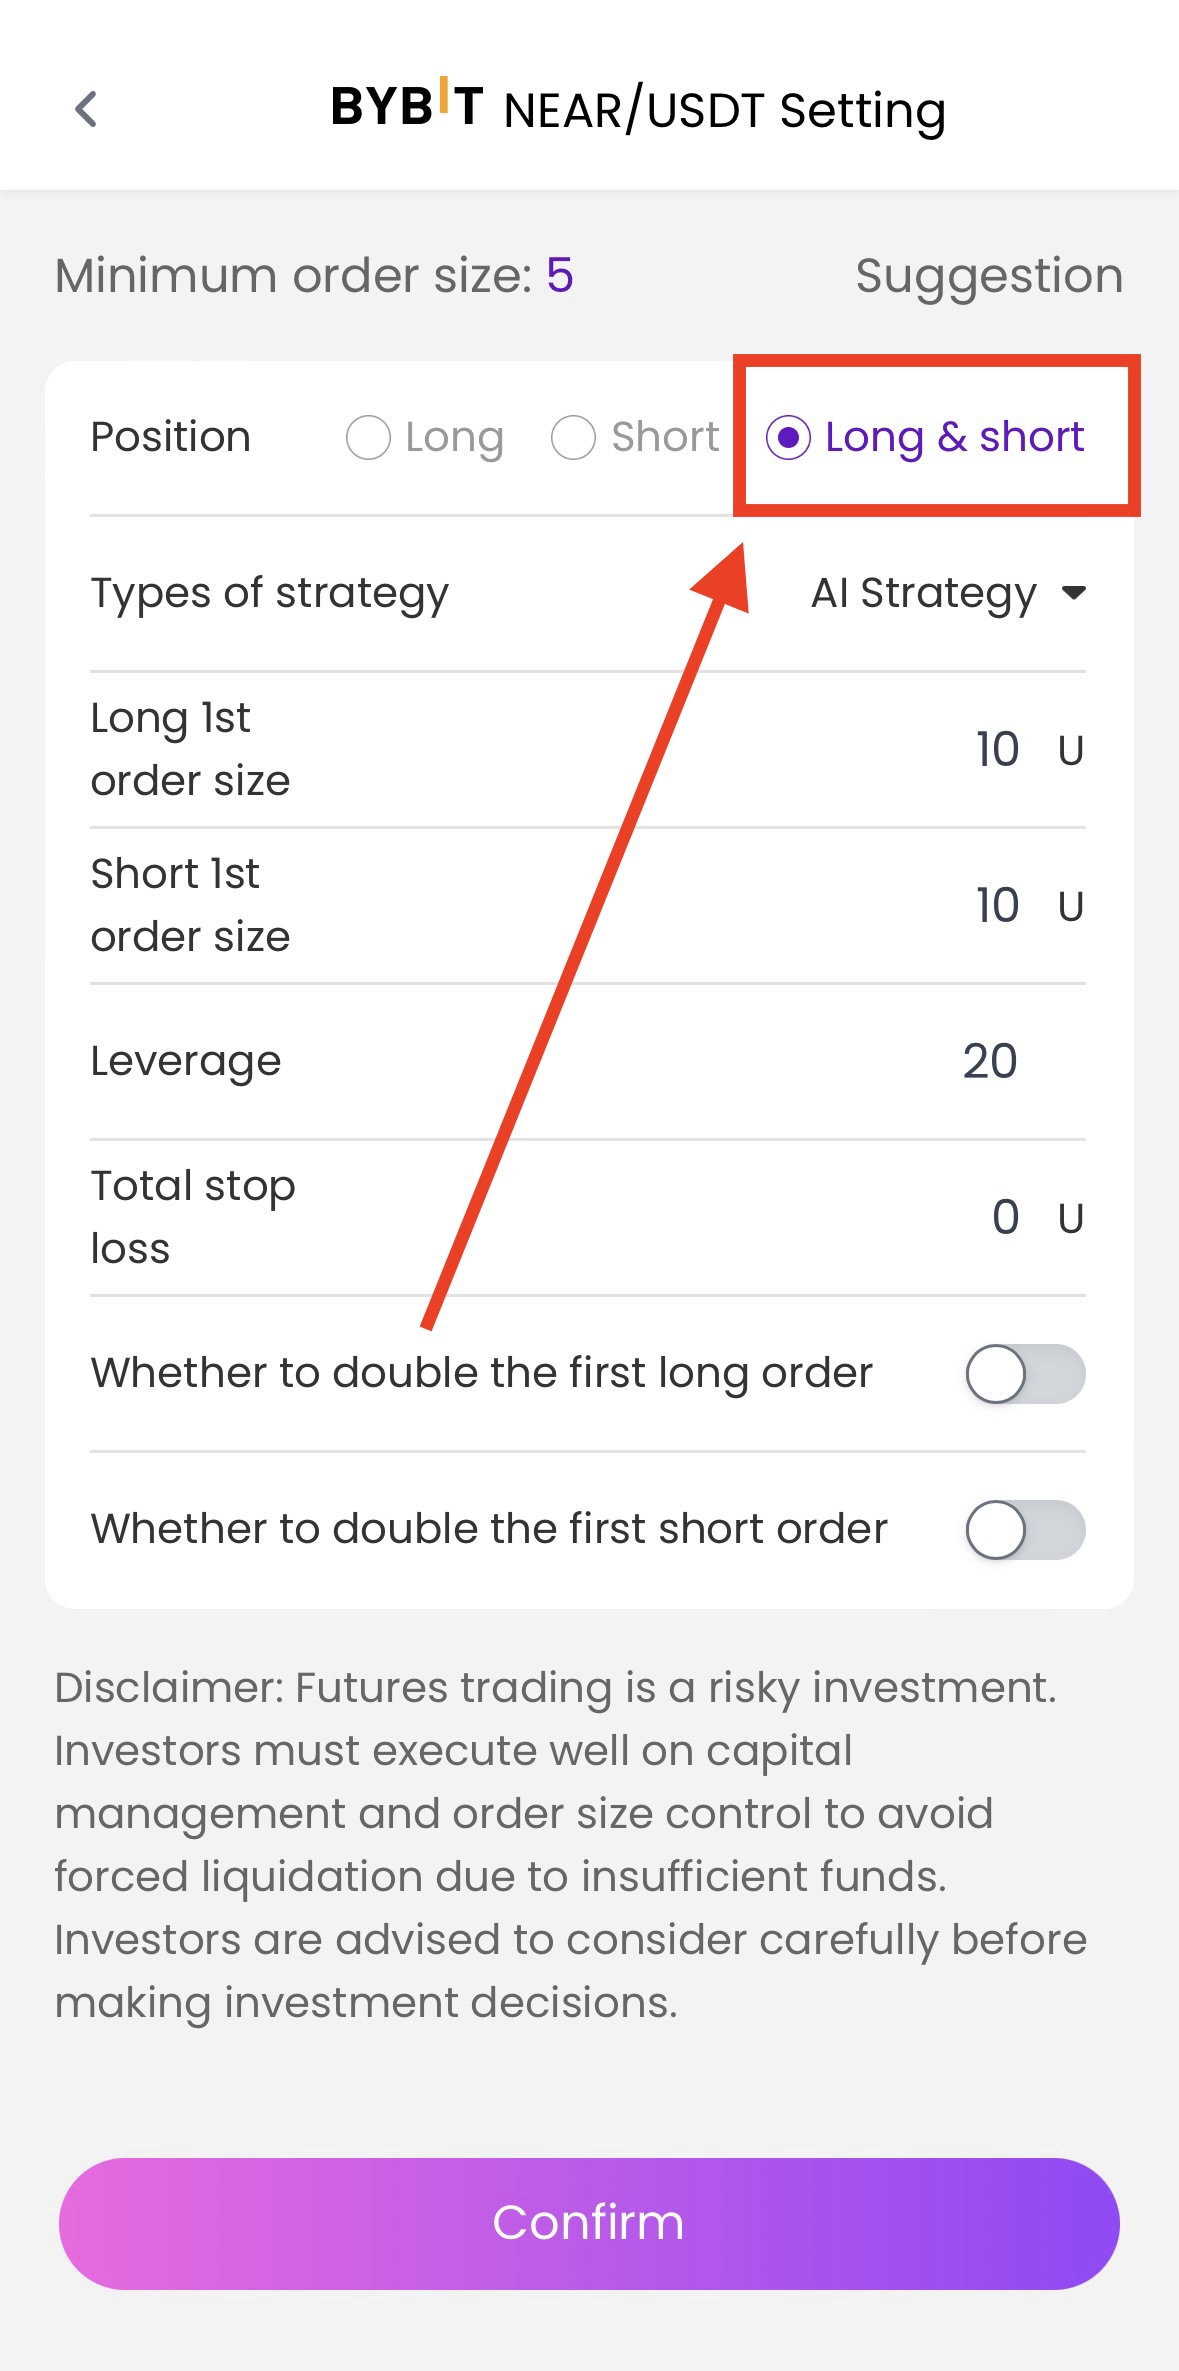Click the strategy dropdown caret arrow

1074,593
